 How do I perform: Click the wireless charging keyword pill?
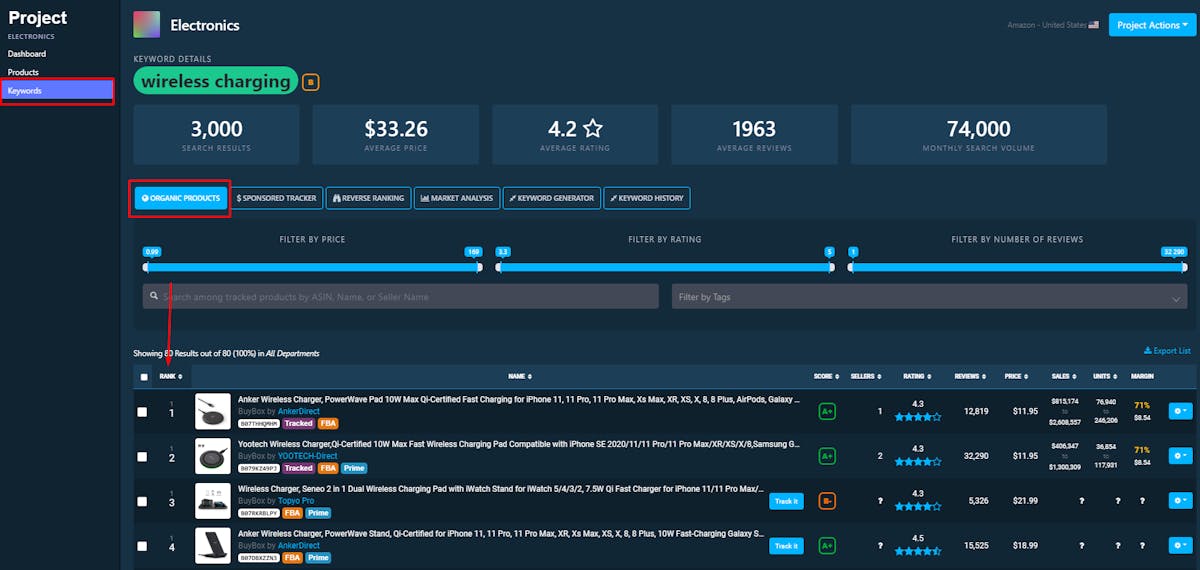215,81
